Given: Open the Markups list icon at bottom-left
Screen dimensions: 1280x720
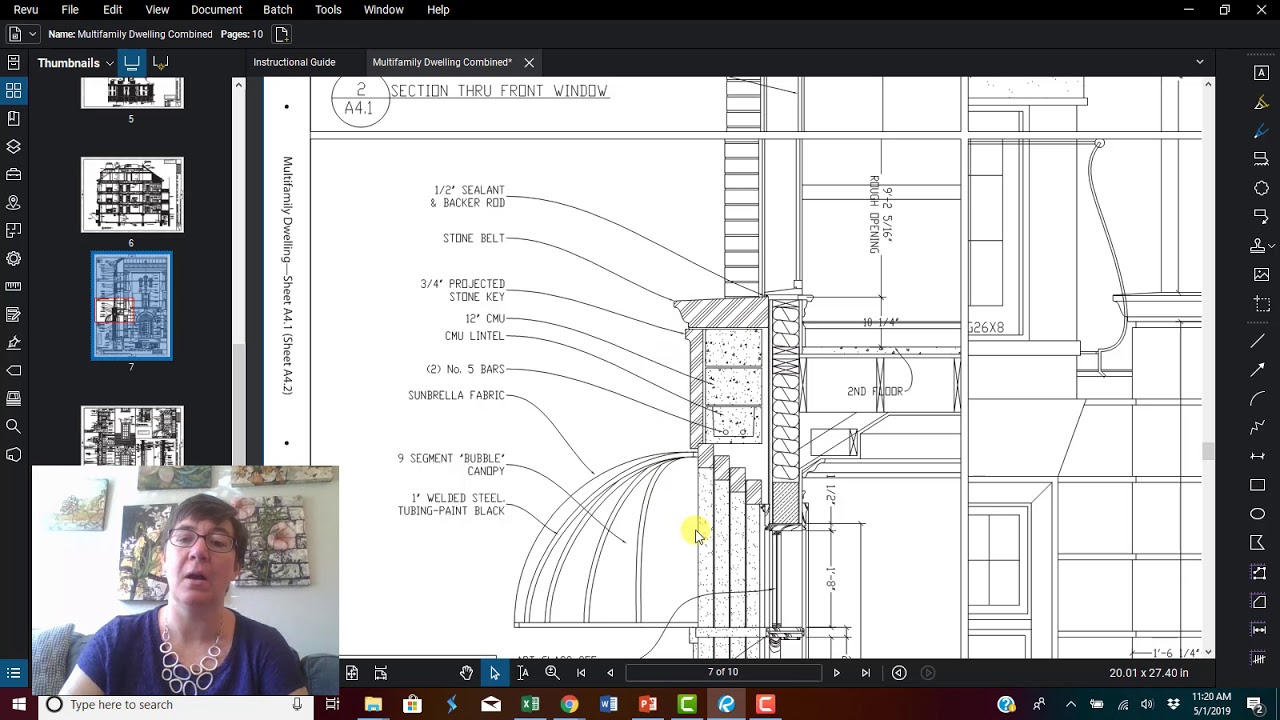Looking at the screenshot, I should click(x=14, y=673).
